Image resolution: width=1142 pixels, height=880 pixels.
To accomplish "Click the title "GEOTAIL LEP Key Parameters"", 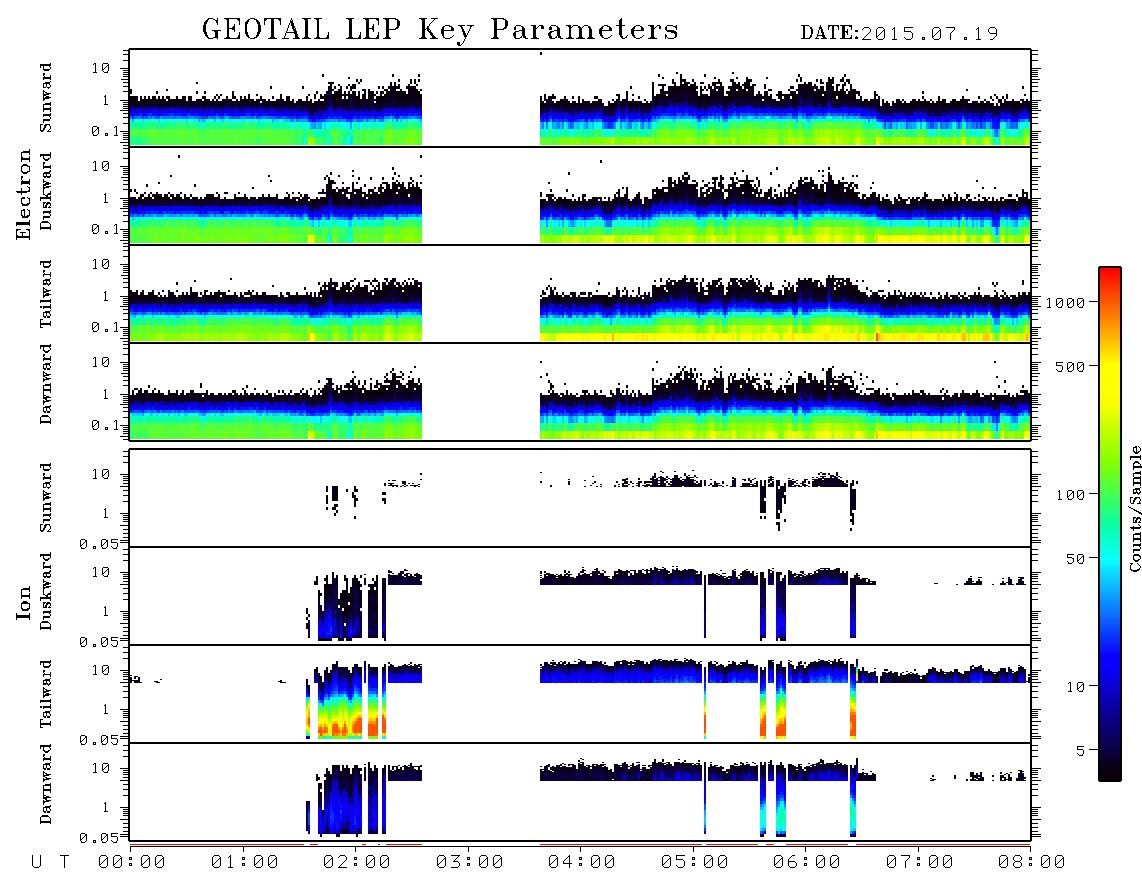I will point(441,30).
